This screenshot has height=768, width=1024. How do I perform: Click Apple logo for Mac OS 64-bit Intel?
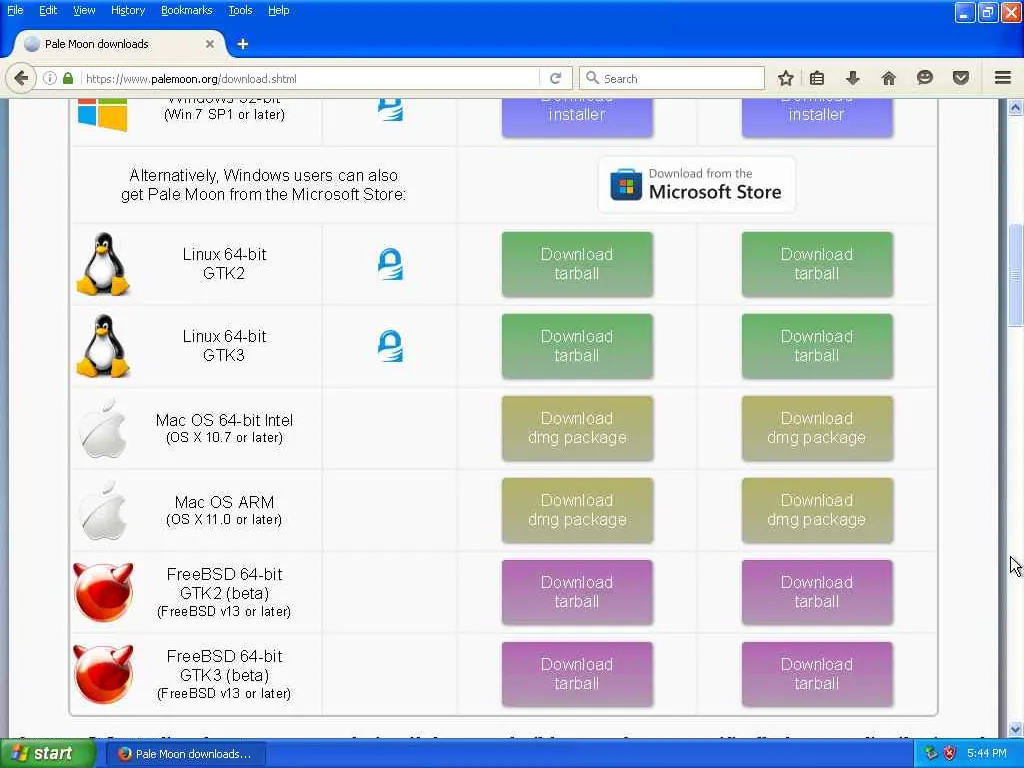tap(103, 428)
